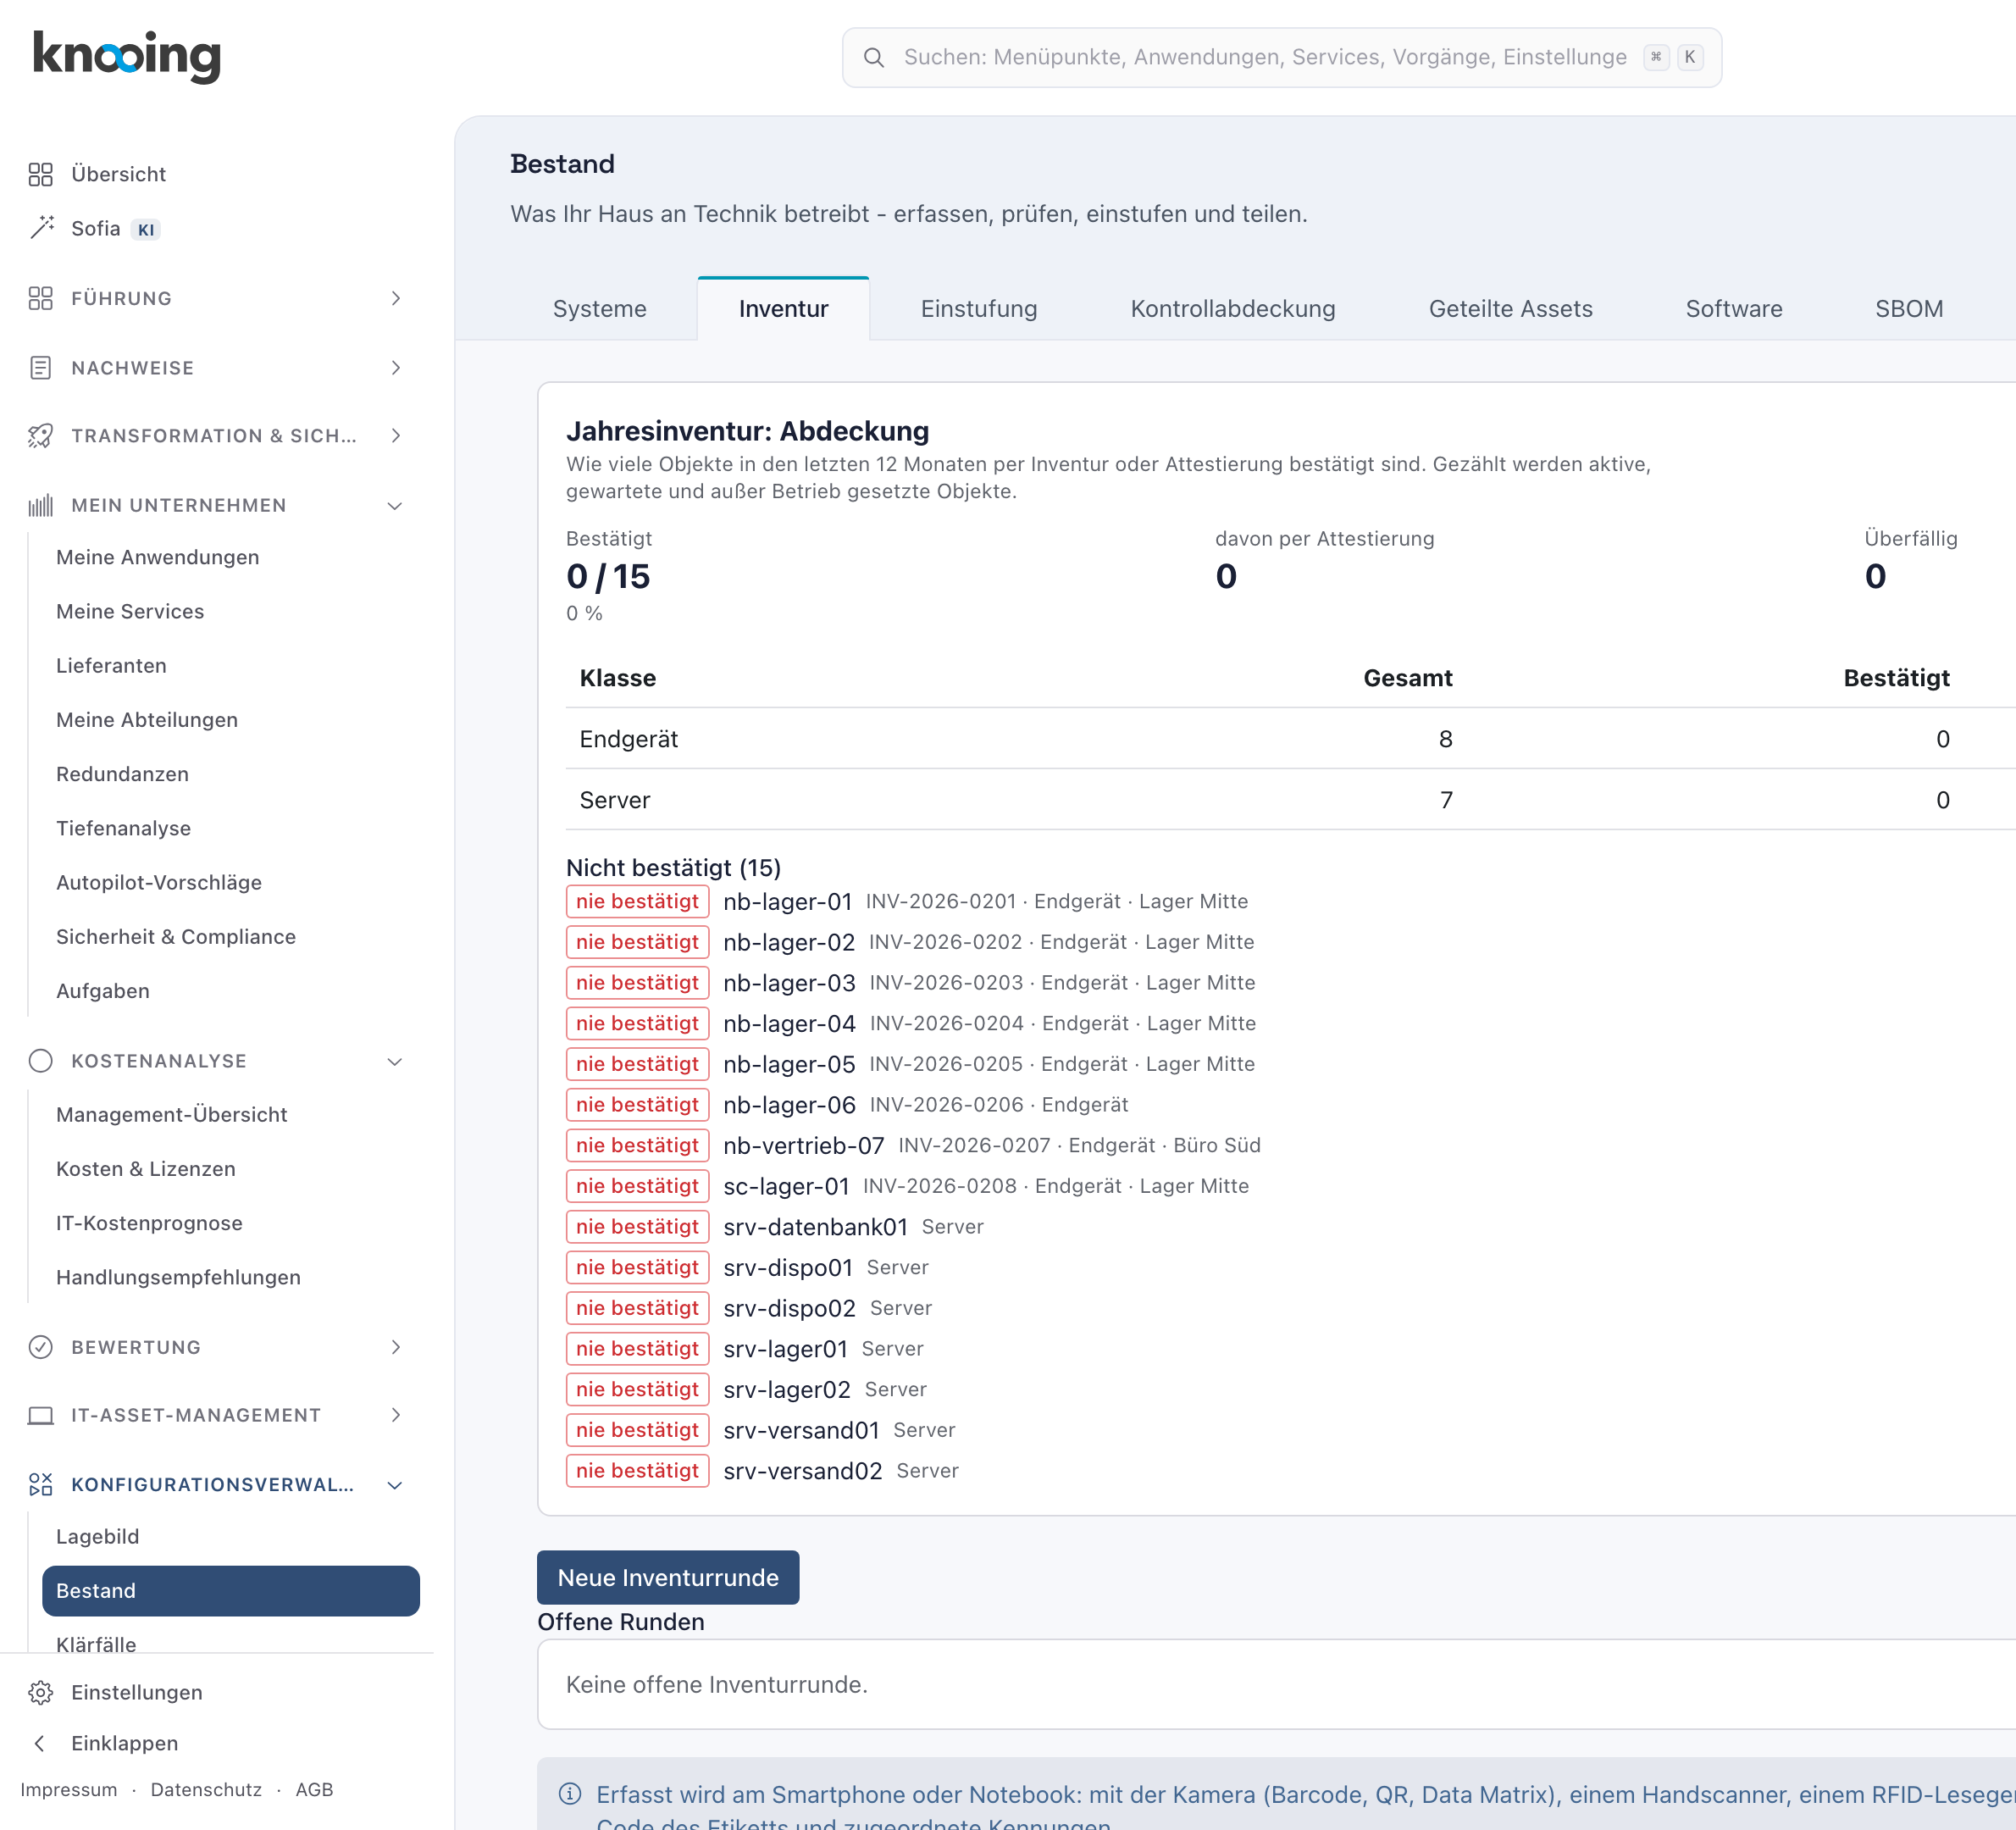Image resolution: width=2016 pixels, height=1830 pixels.
Task: Collapse the Kostenanalyse section chevron
Action: click(395, 1061)
